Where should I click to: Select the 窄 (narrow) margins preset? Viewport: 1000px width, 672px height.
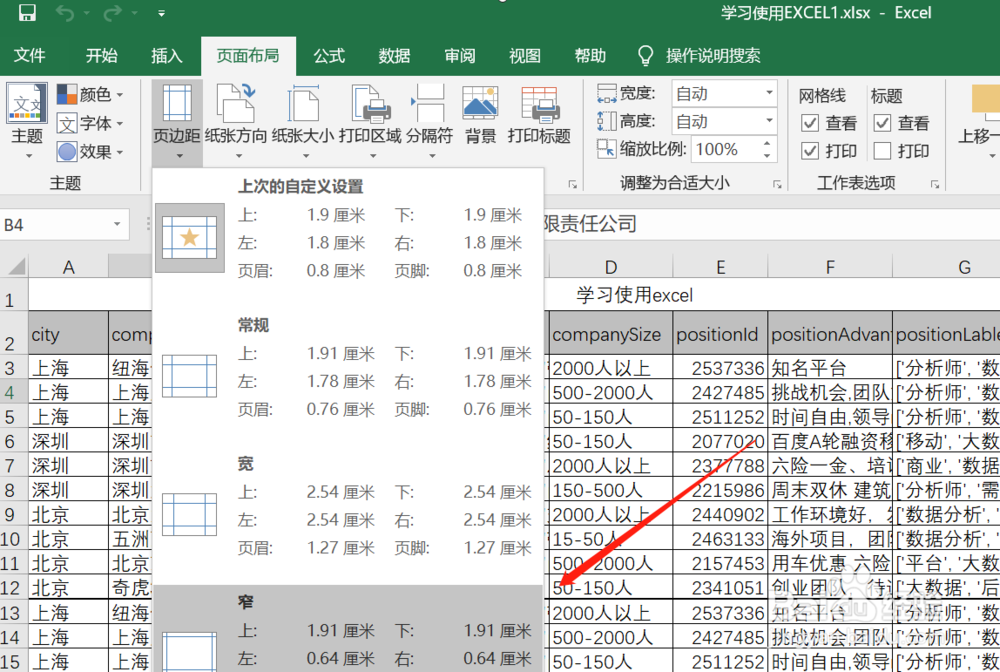pos(350,625)
